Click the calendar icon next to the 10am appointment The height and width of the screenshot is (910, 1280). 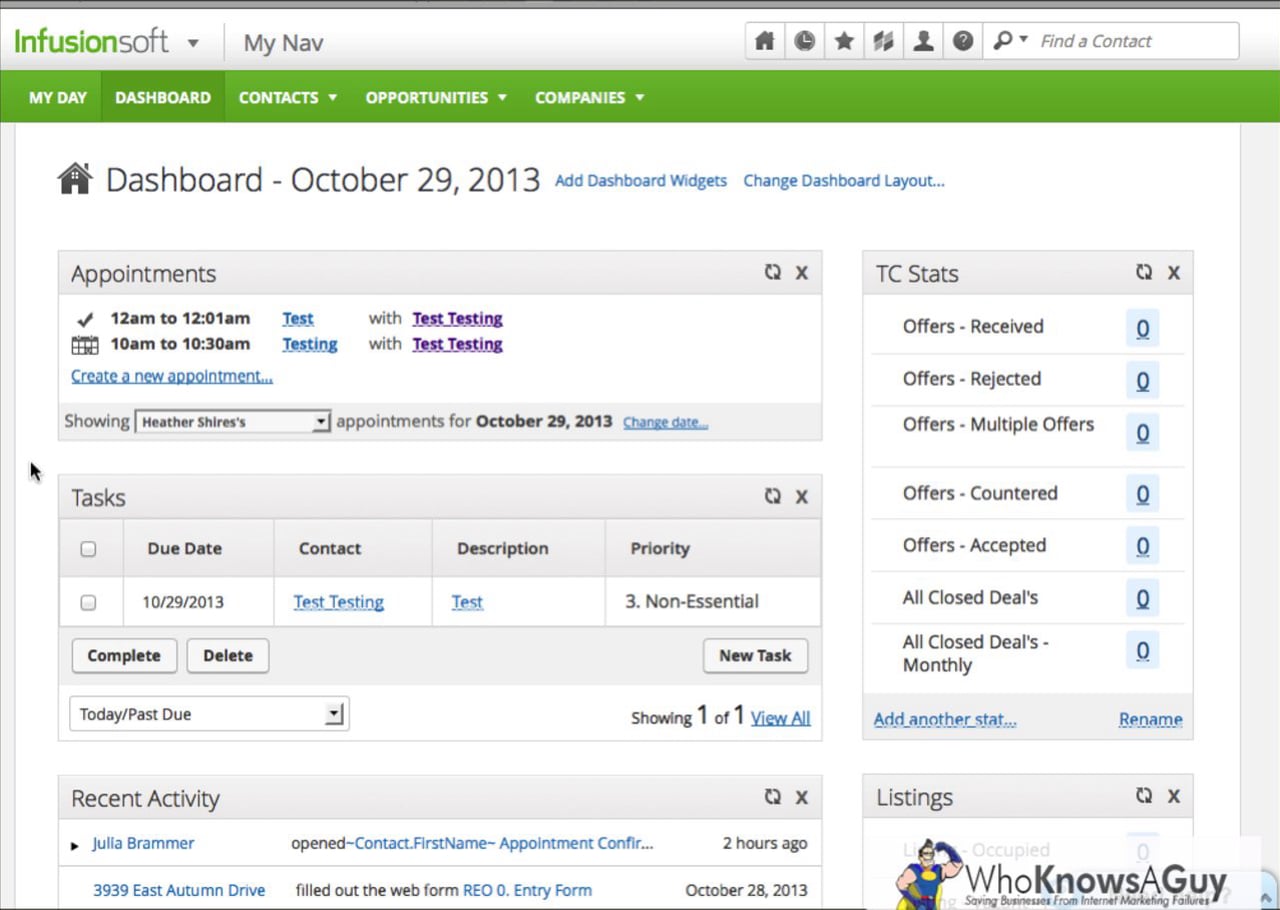click(85, 344)
